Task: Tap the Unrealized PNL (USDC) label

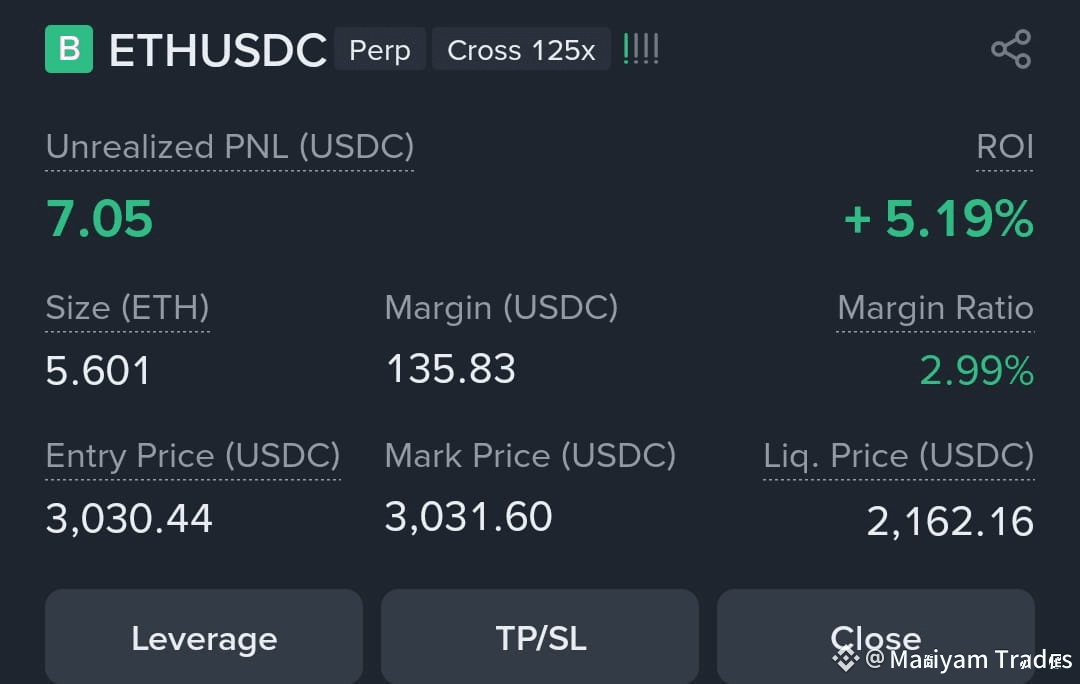Action: 229,147
